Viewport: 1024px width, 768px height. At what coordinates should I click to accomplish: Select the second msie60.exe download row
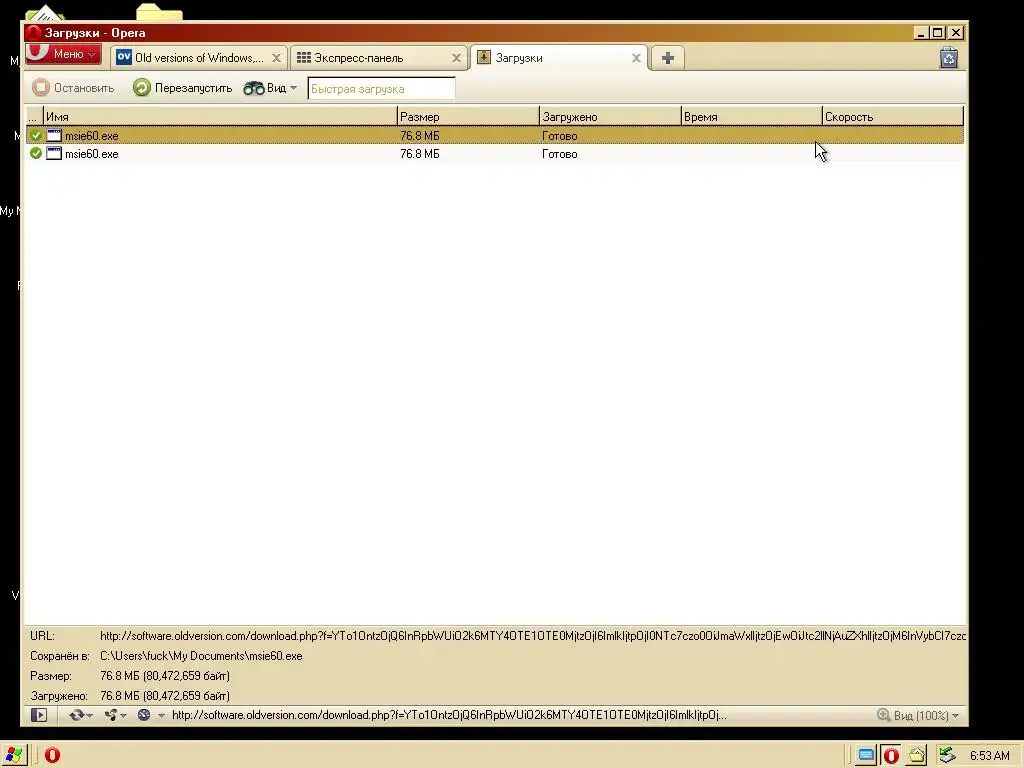(x=494, y=153)
